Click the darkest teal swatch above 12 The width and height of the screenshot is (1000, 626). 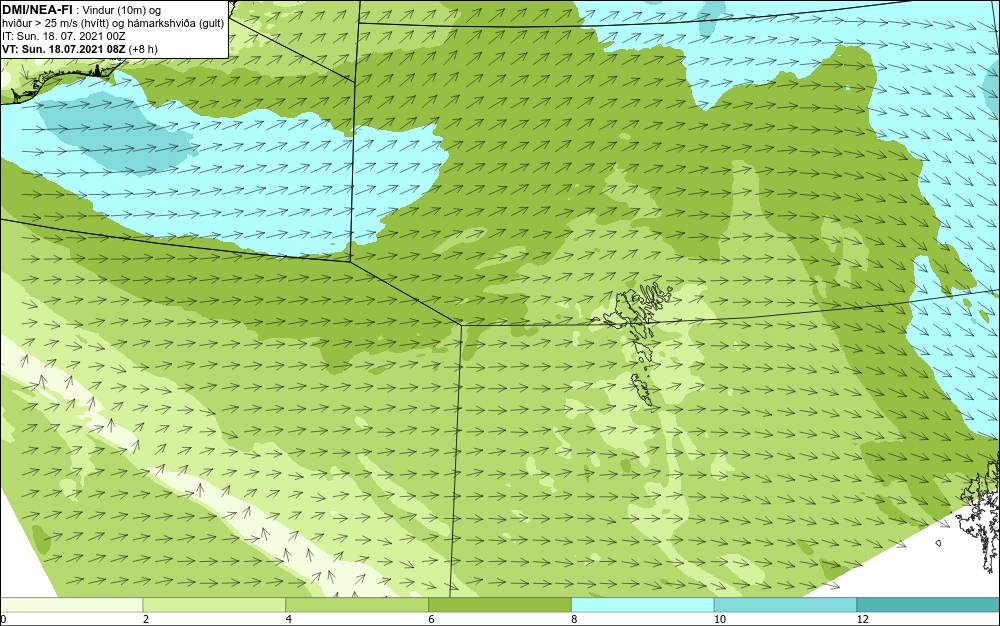coord(929,604)
